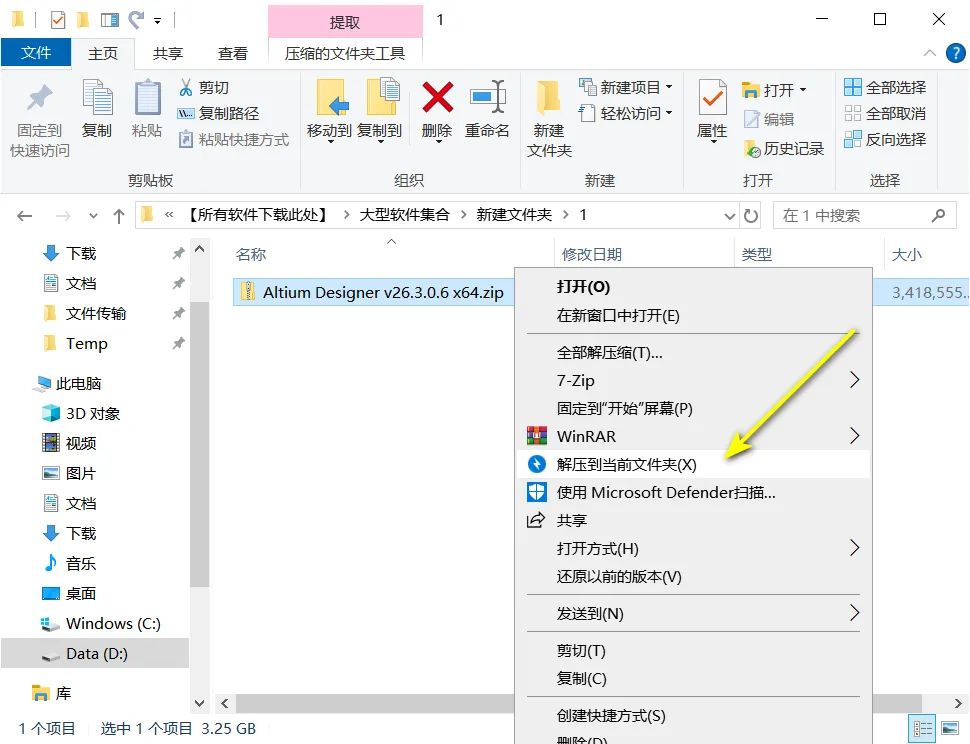Switch to large icons view in status bar
The height and width of the screenshot is (744, 970).
950,729
